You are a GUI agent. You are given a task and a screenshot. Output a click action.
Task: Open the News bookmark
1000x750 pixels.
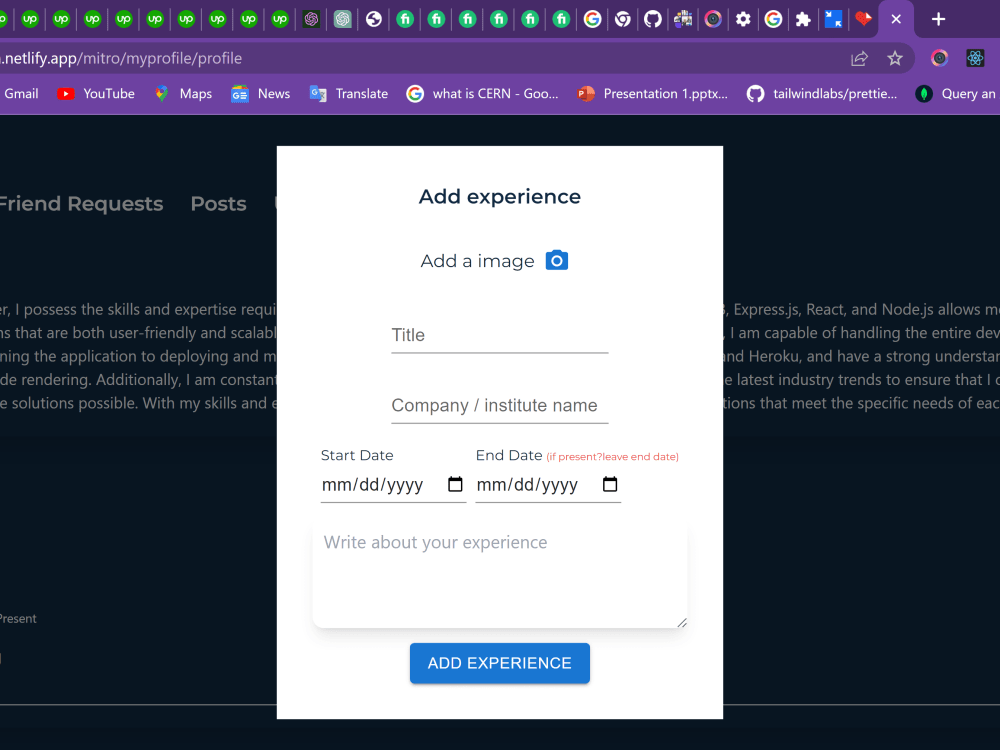(260, 94)
